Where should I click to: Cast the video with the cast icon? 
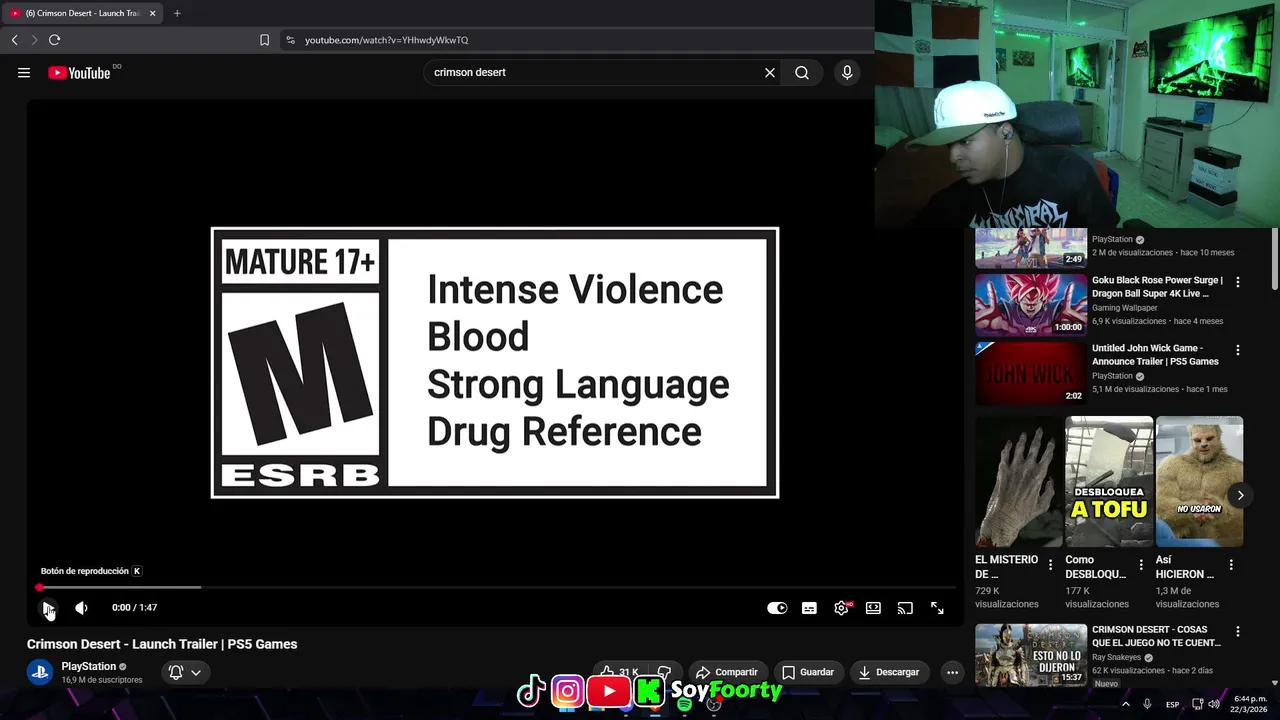click(x=905, y=608)
